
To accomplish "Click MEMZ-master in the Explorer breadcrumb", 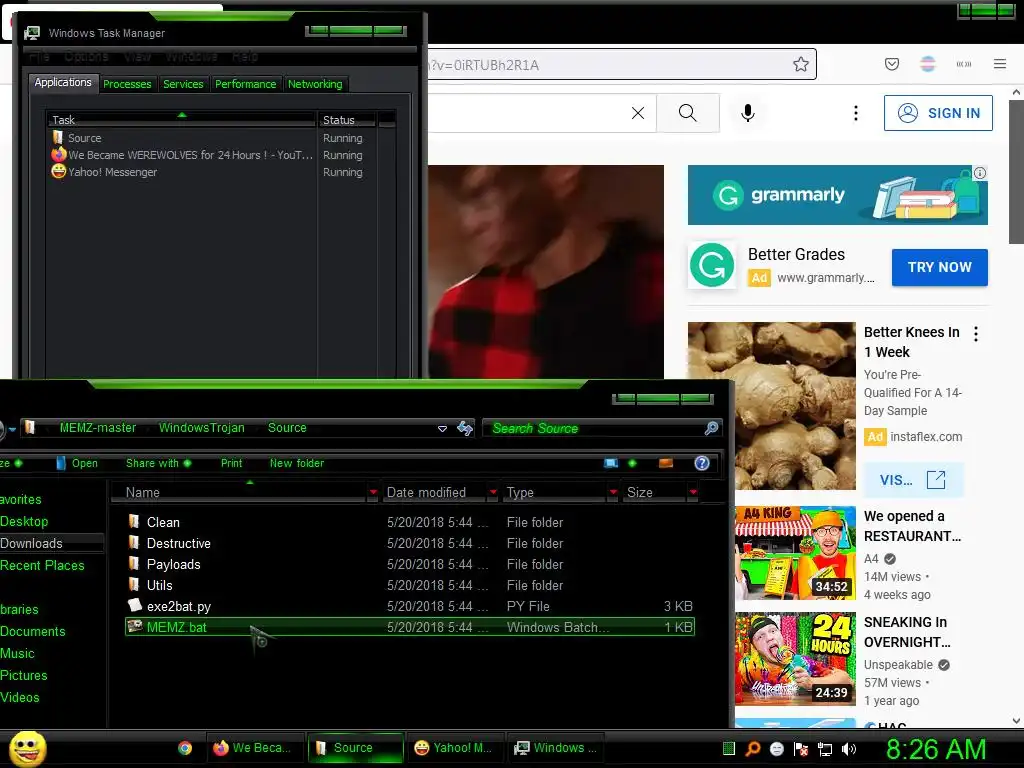I will click(98, 428).
